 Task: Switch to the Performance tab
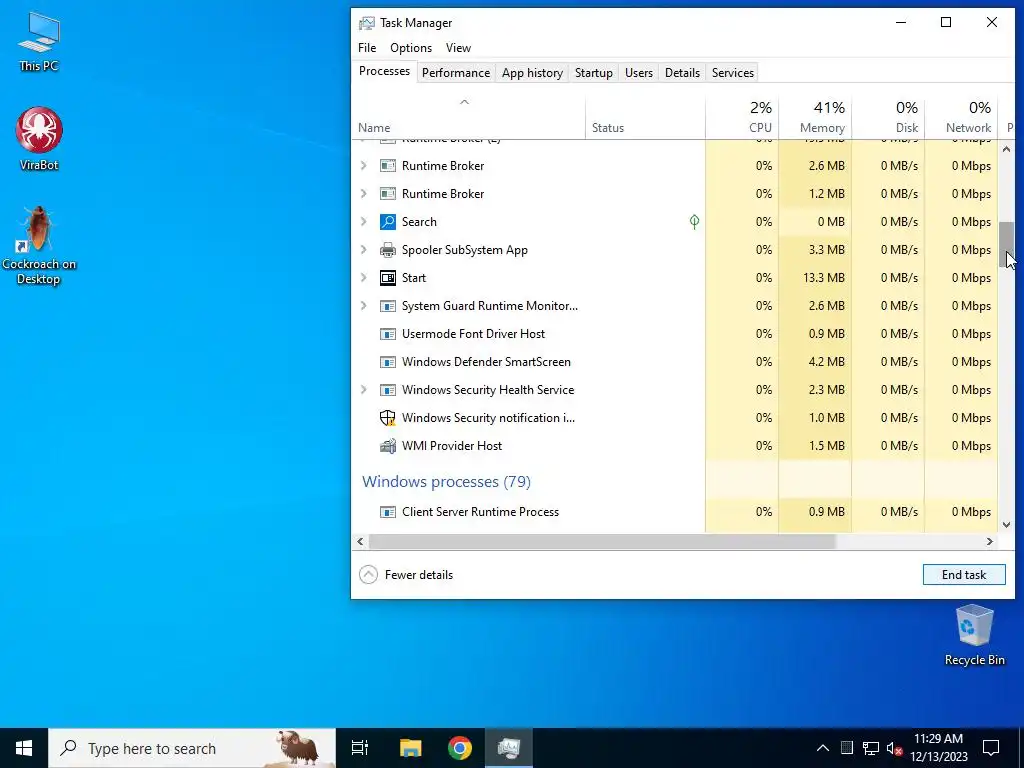(456, 72)
